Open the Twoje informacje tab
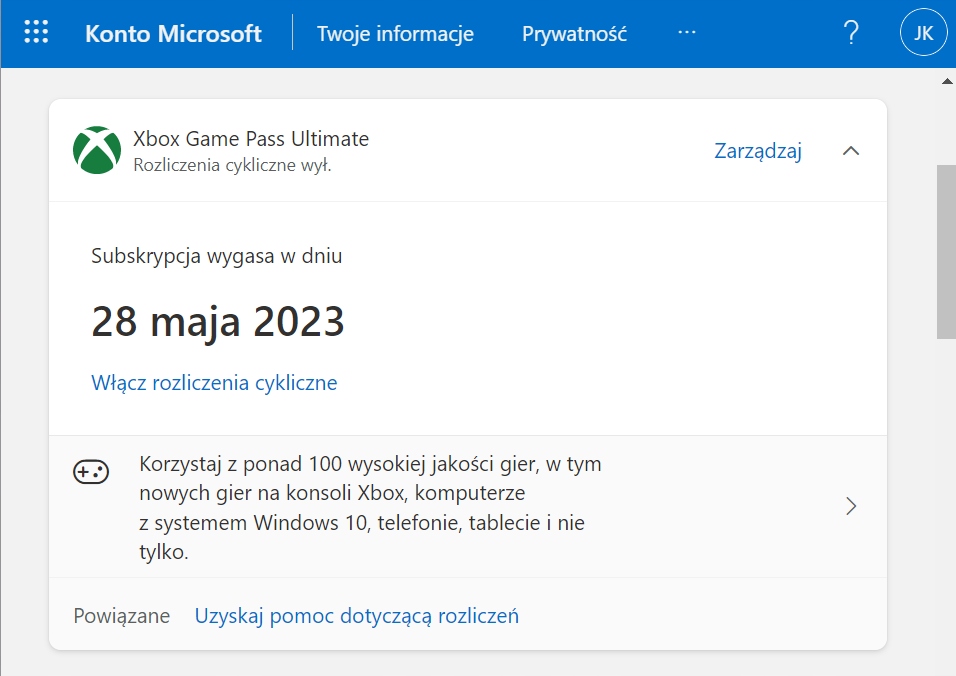 (395, 34)
